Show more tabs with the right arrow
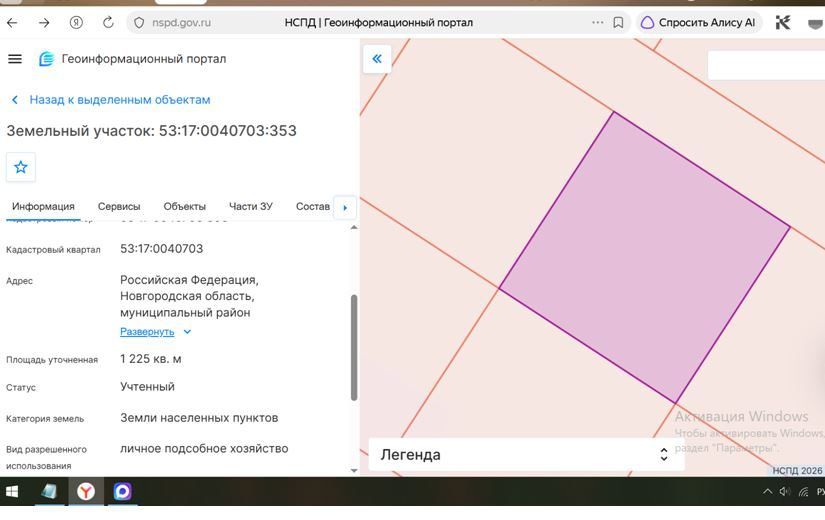This screenshot has width=825, height=520. tap(345, 207)
